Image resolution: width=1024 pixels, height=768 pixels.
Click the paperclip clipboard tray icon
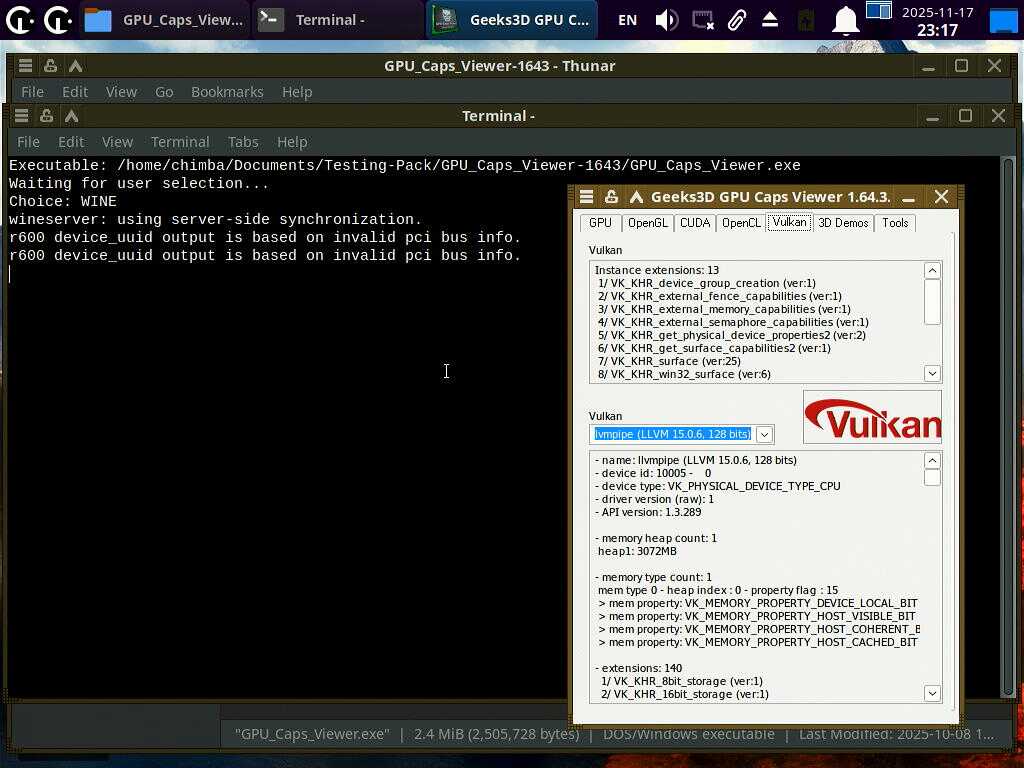pyautogui.click(x=737, y=20)
